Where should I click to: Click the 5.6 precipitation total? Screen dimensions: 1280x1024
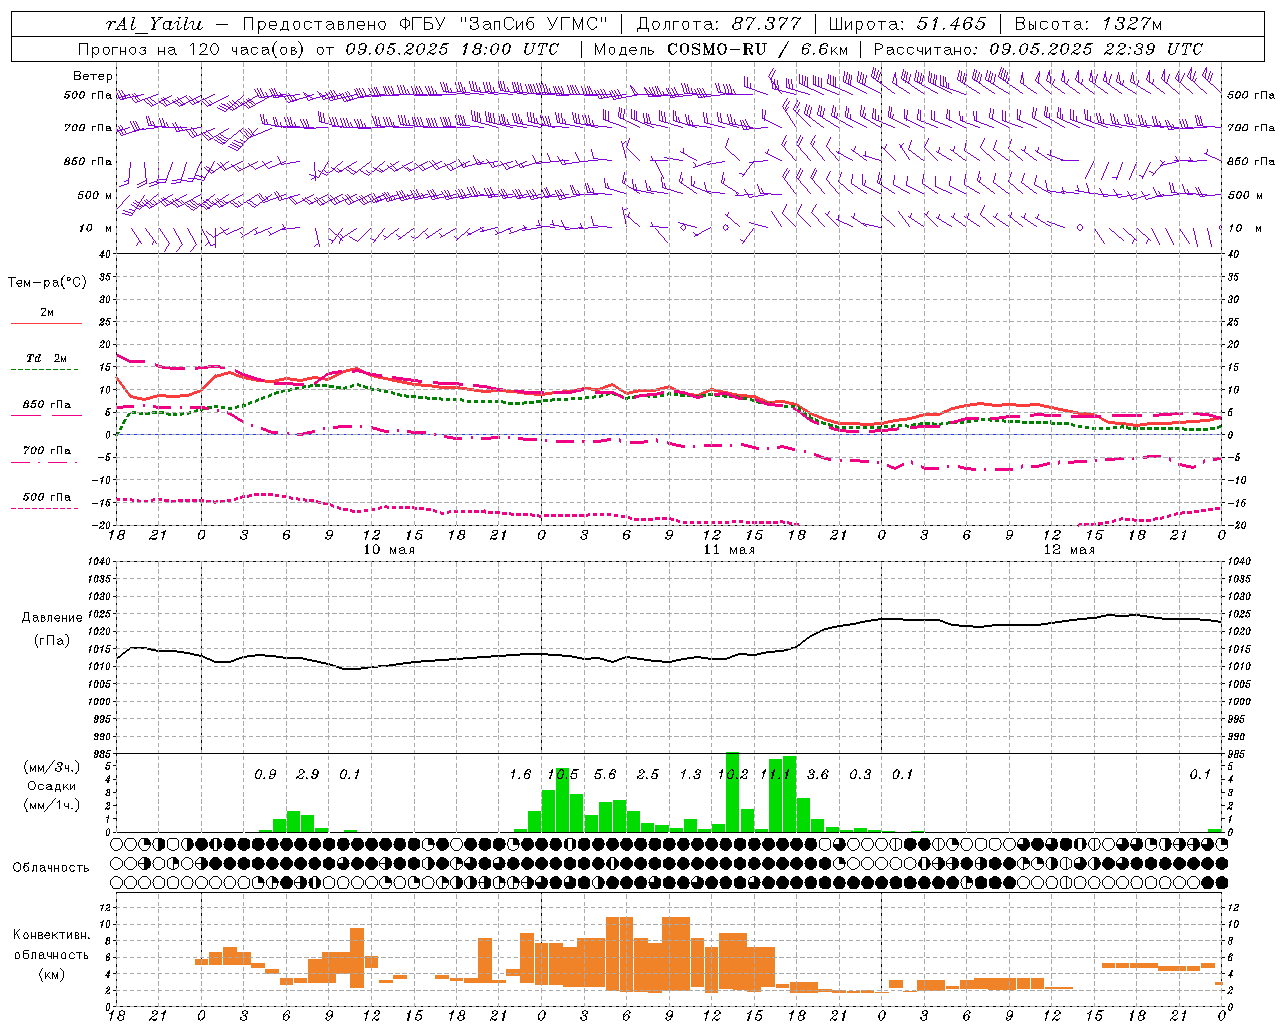click(x=605, y=775)
